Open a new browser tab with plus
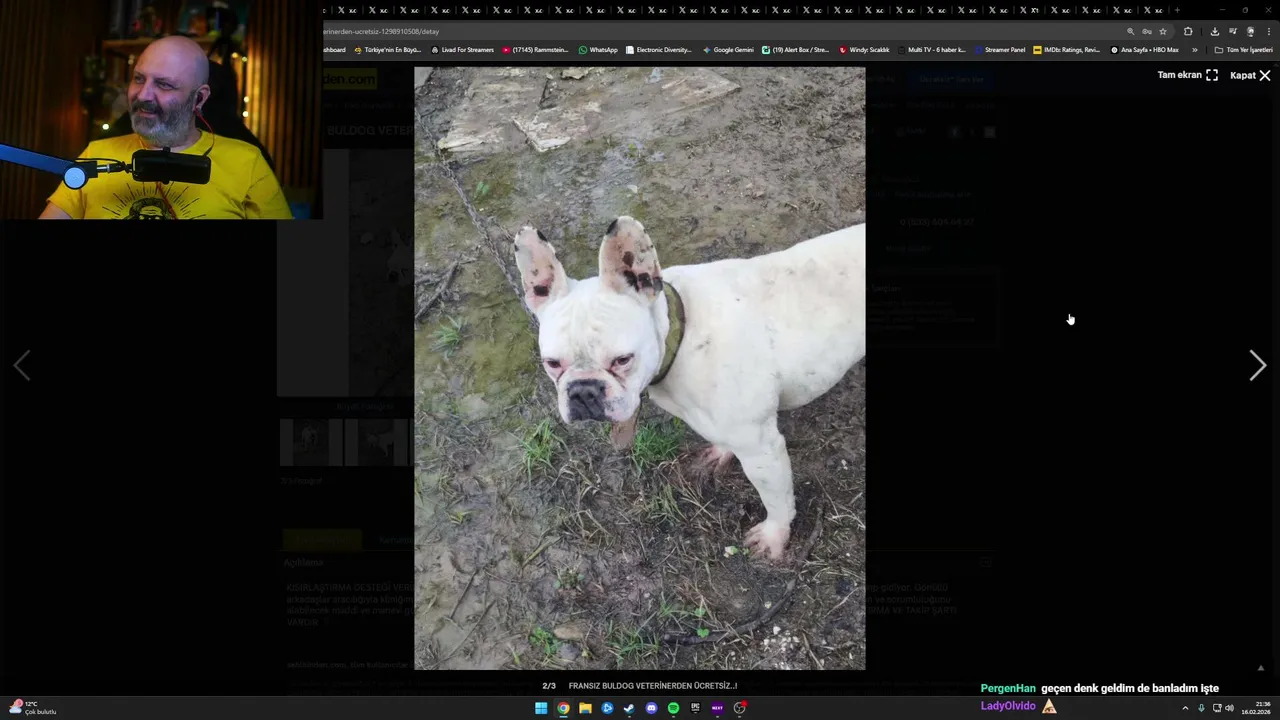Screen dimensions: 1280x720 pyautogui.click(x=1177, y=10)
